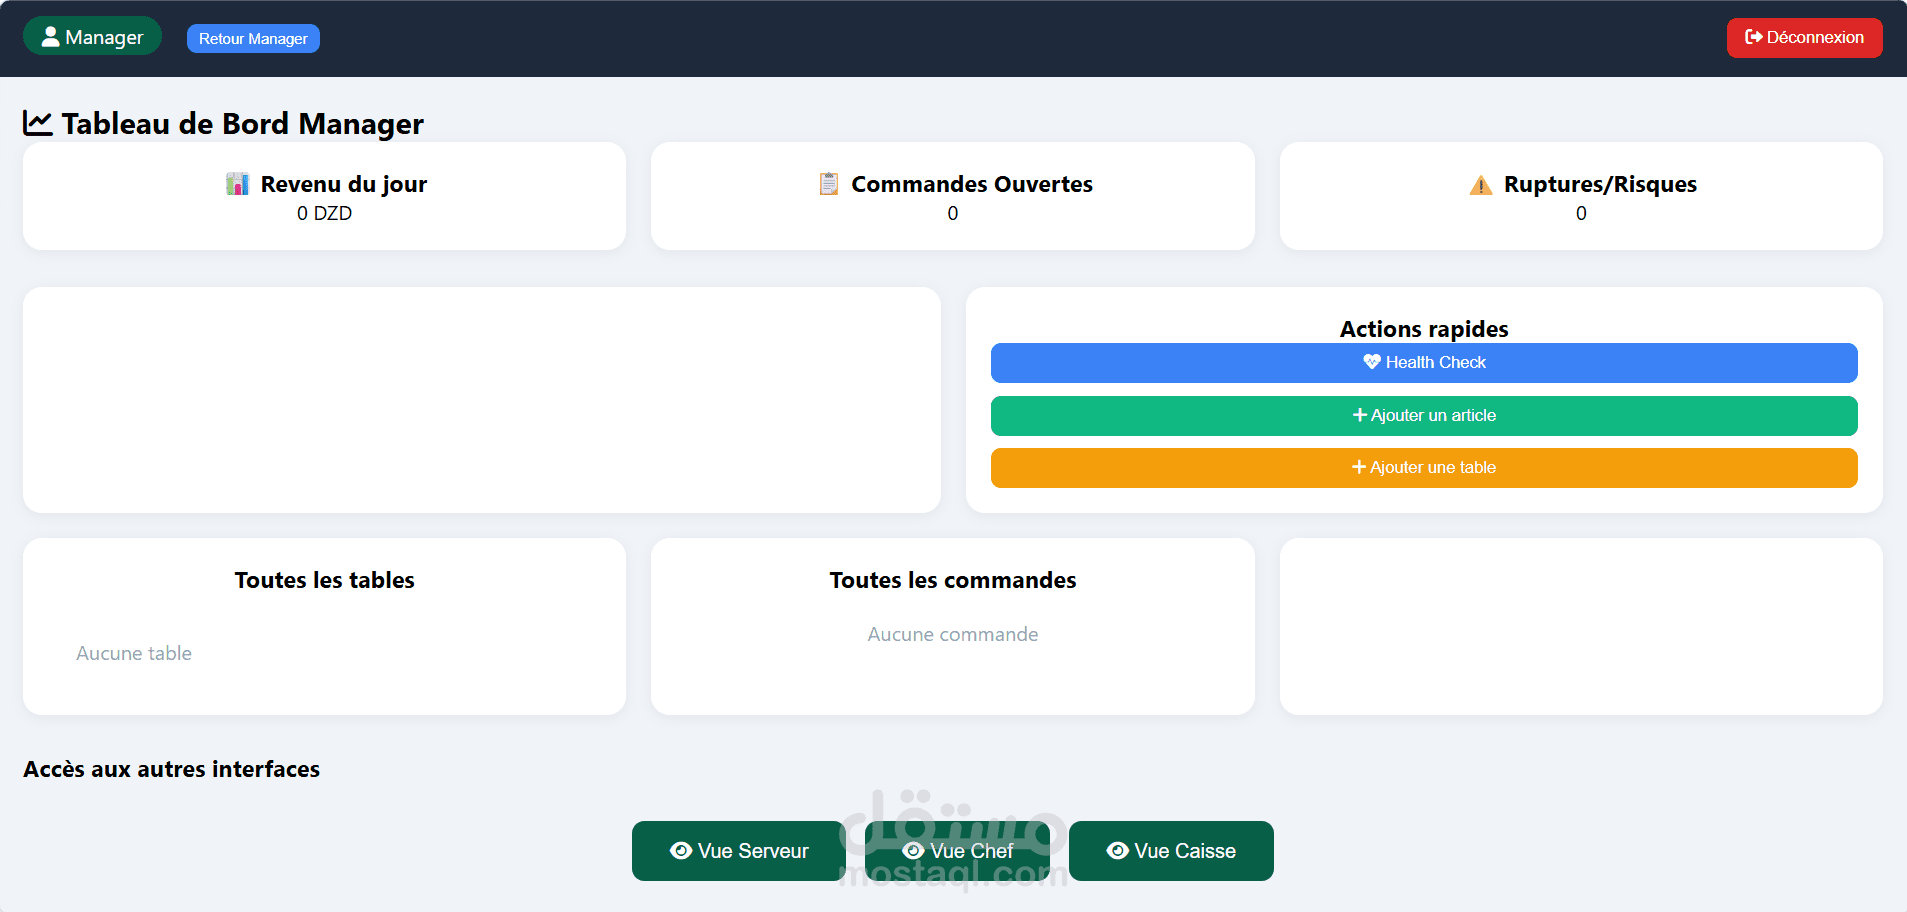Click the Aucune table message
Image resolution: width=1907 pixels, height=912 pixels.
click(x=134, y=653)
